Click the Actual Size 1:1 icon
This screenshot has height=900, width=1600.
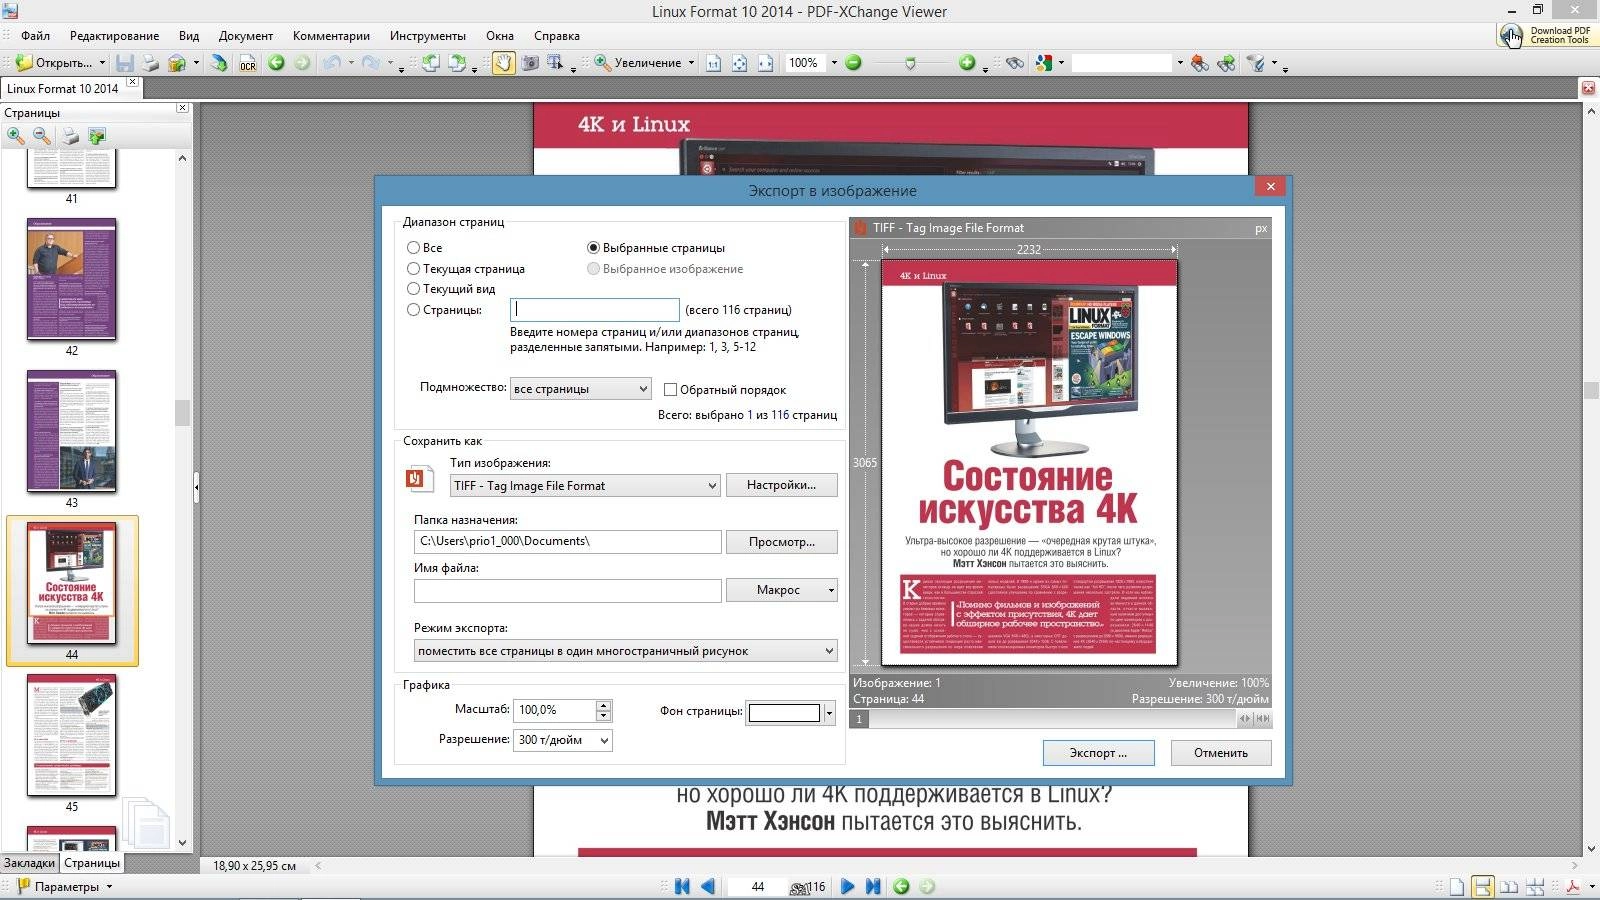click(x=713, y=63)
